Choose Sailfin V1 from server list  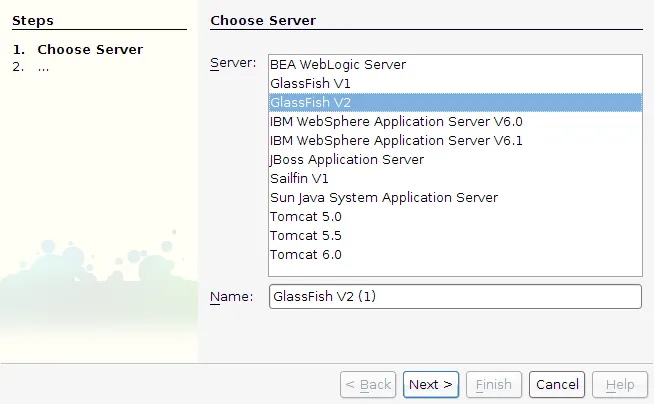(300, 179)
